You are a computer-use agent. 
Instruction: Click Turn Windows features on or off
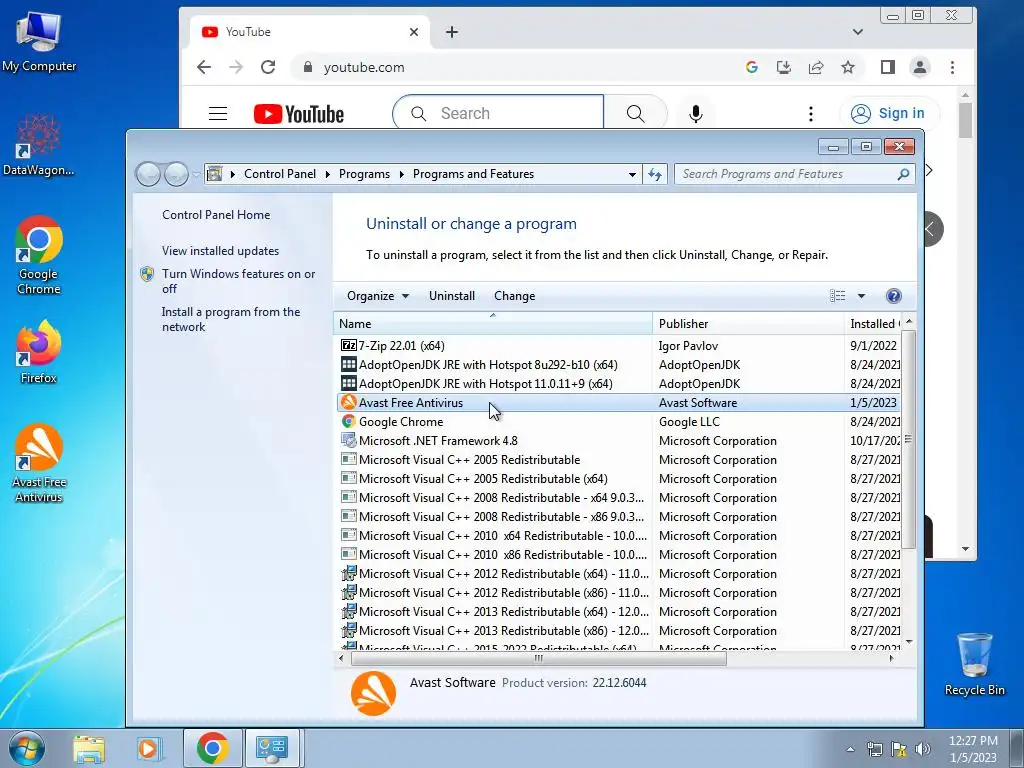tap(238, 281)
